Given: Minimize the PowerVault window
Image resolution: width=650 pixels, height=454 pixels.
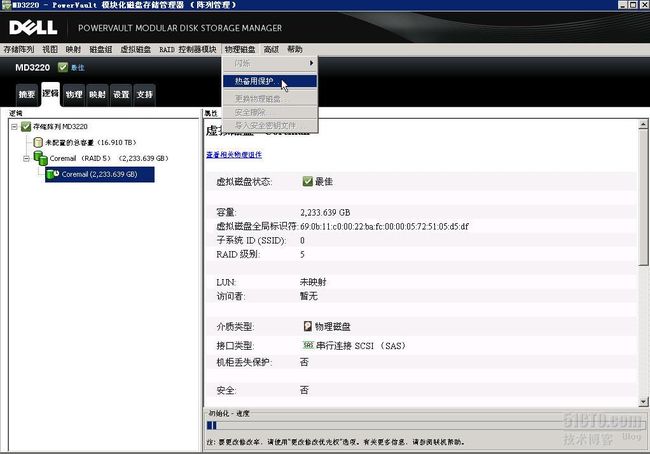Looking at the screenshot, I should click(x=622, y=5).
